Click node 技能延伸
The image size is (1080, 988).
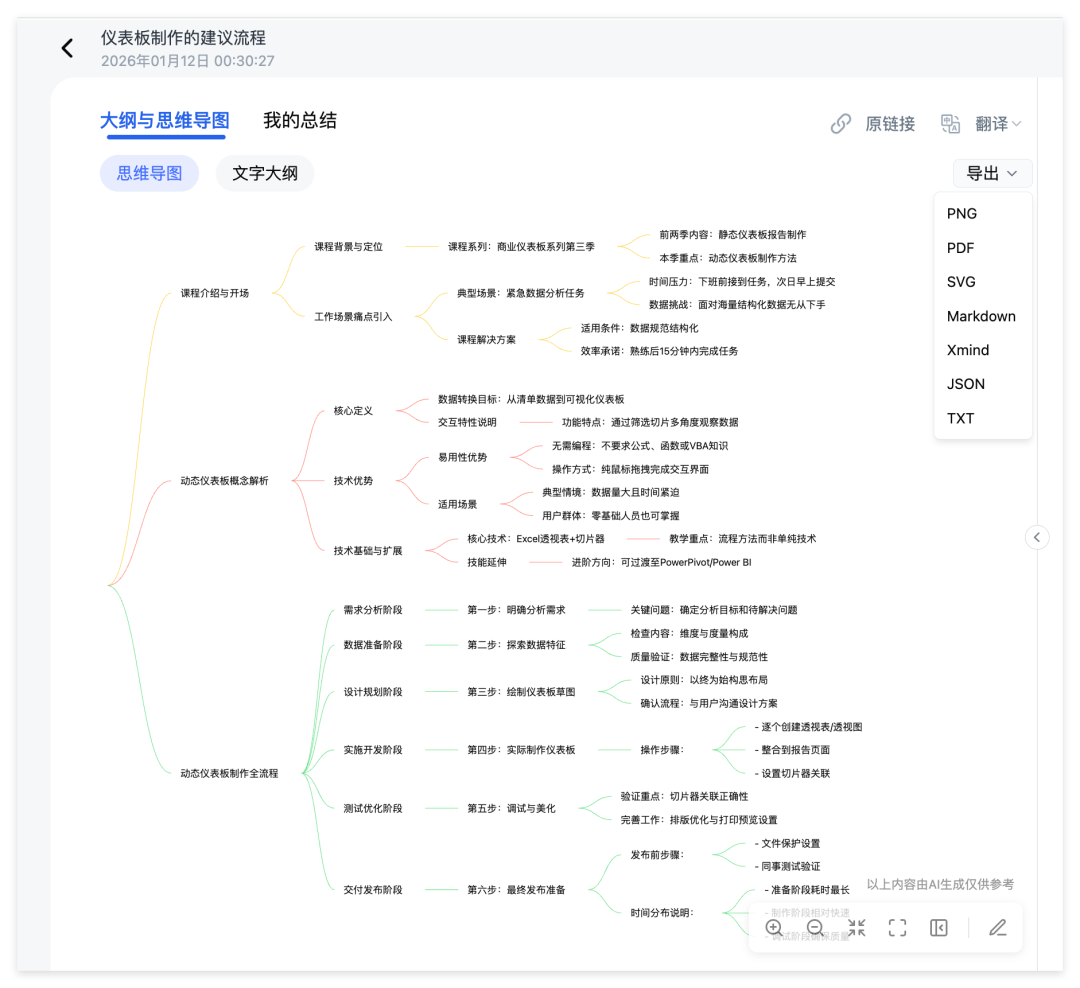(x=487, y=562)
